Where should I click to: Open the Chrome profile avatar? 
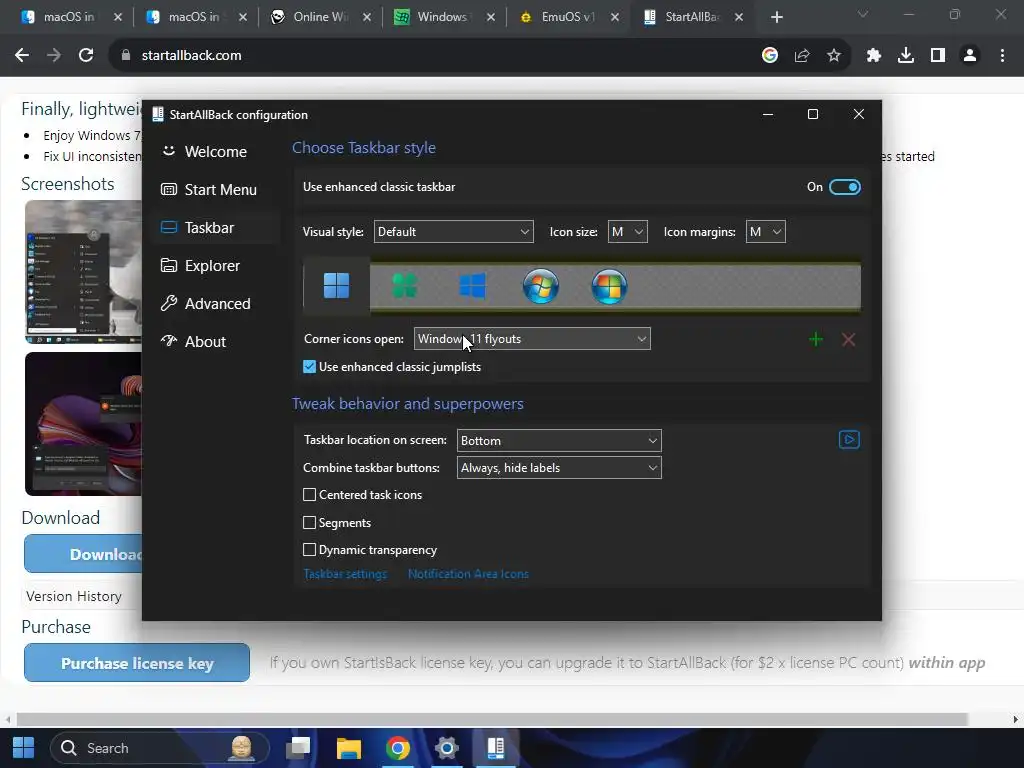point(970,56)
